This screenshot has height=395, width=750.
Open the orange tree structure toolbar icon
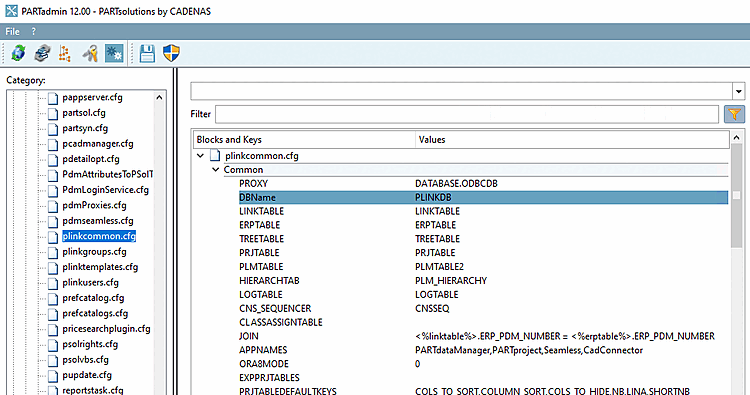pyautogui.click(x=65, y=53)
